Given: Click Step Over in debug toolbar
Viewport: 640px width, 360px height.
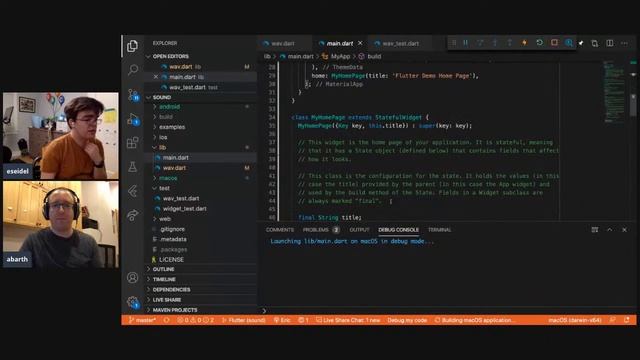Looking at the screenshot, I should coord(480,43).
